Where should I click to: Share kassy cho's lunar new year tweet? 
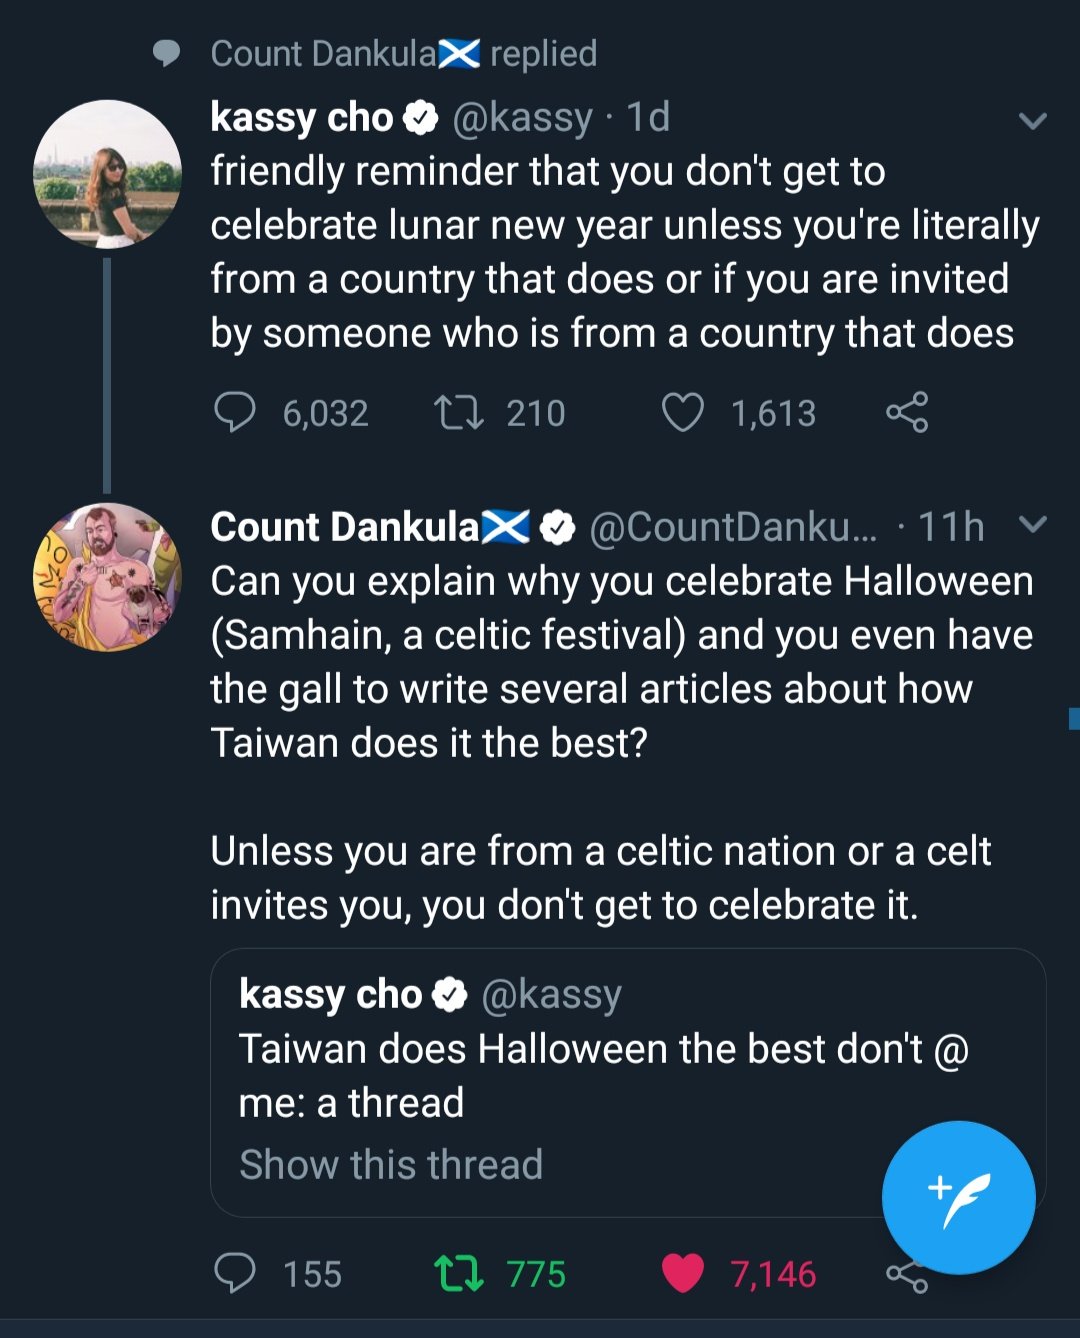(x=907, y=412)
